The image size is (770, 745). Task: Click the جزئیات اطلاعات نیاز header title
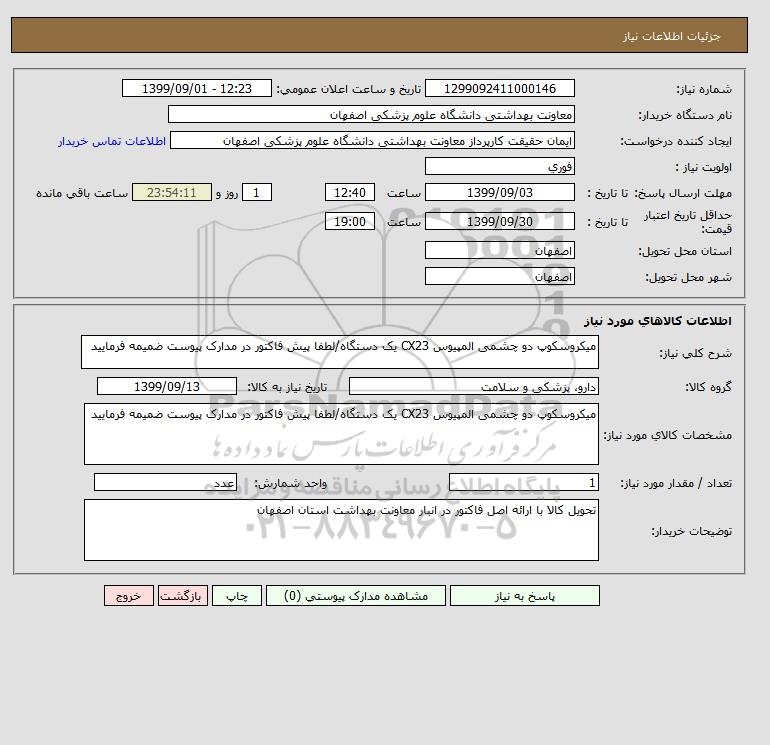point(671,36)
